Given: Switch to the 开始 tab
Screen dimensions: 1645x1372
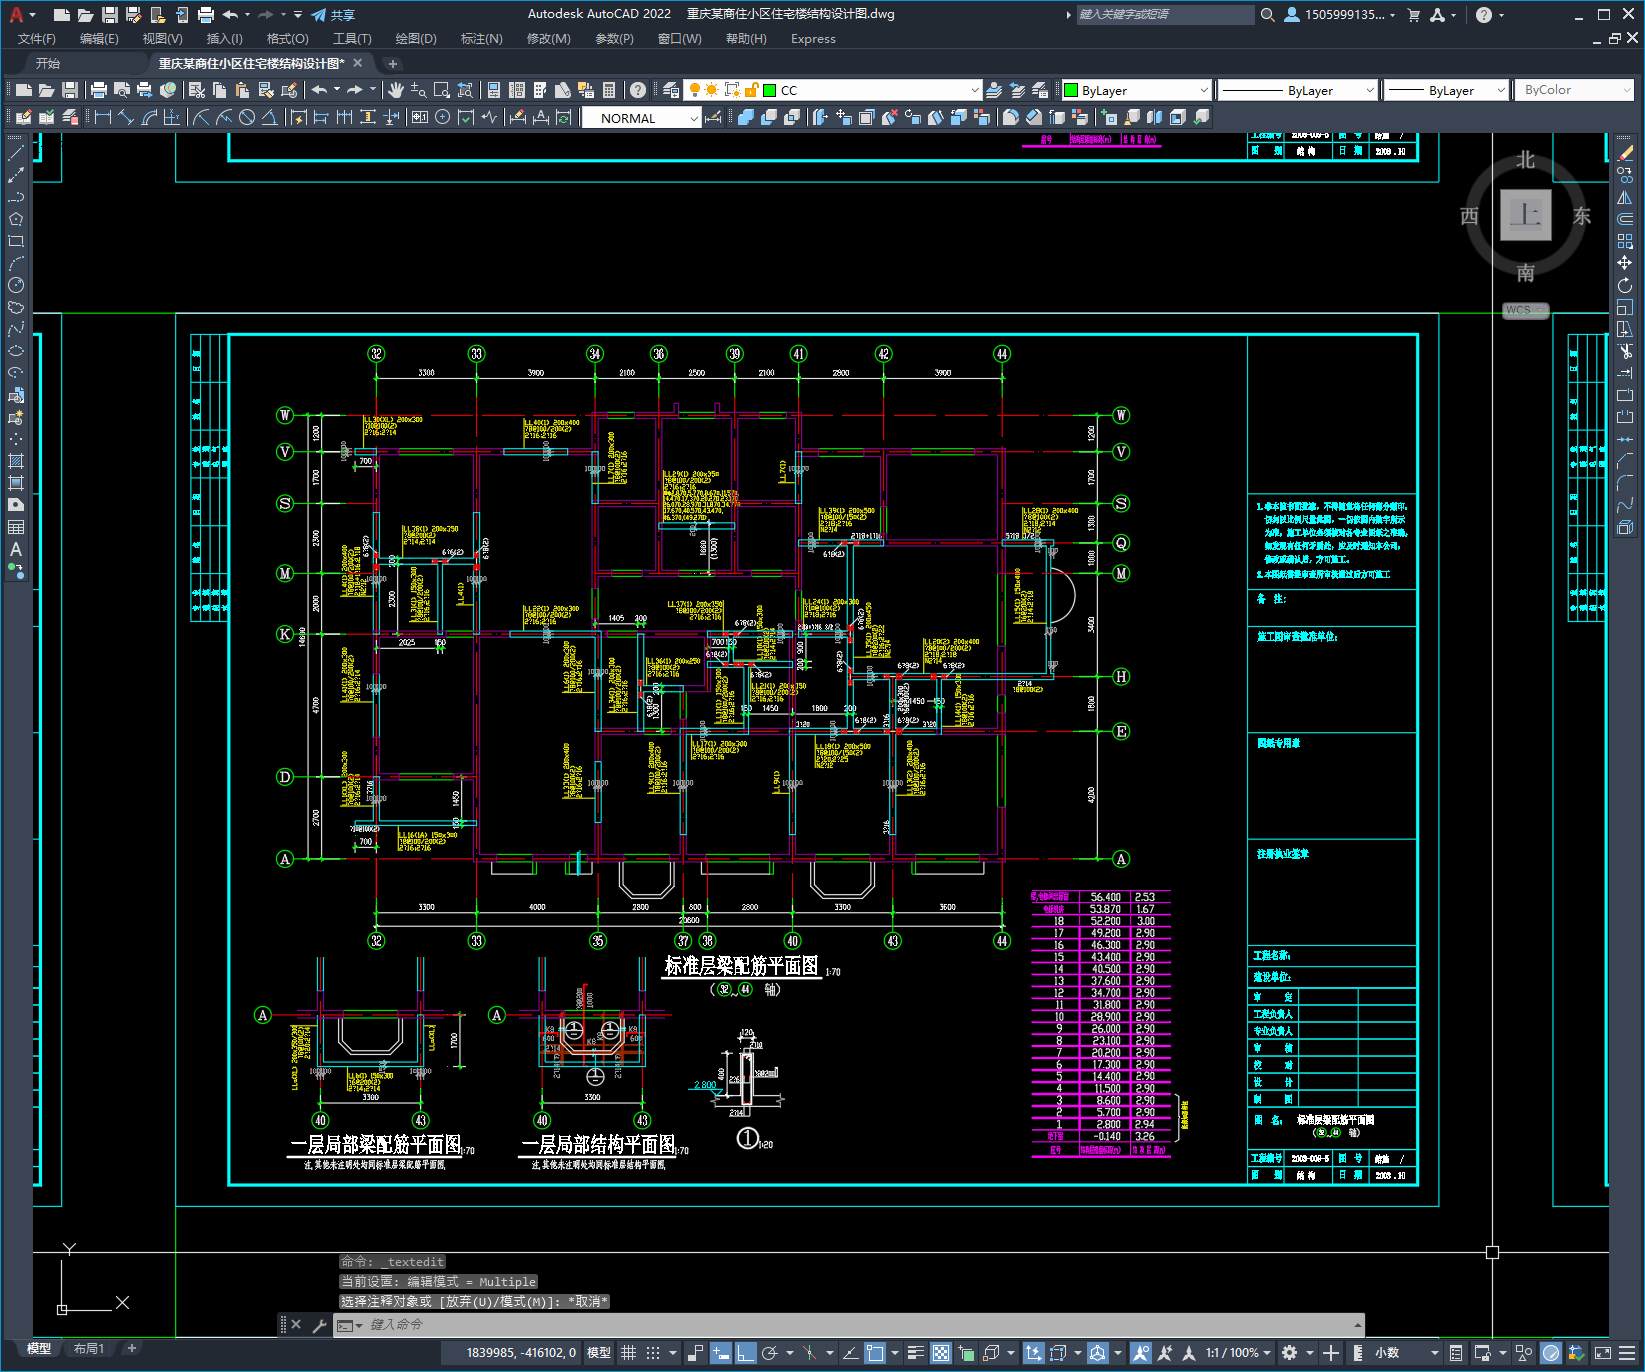Looking at the screenshot, I should point(48,63).
